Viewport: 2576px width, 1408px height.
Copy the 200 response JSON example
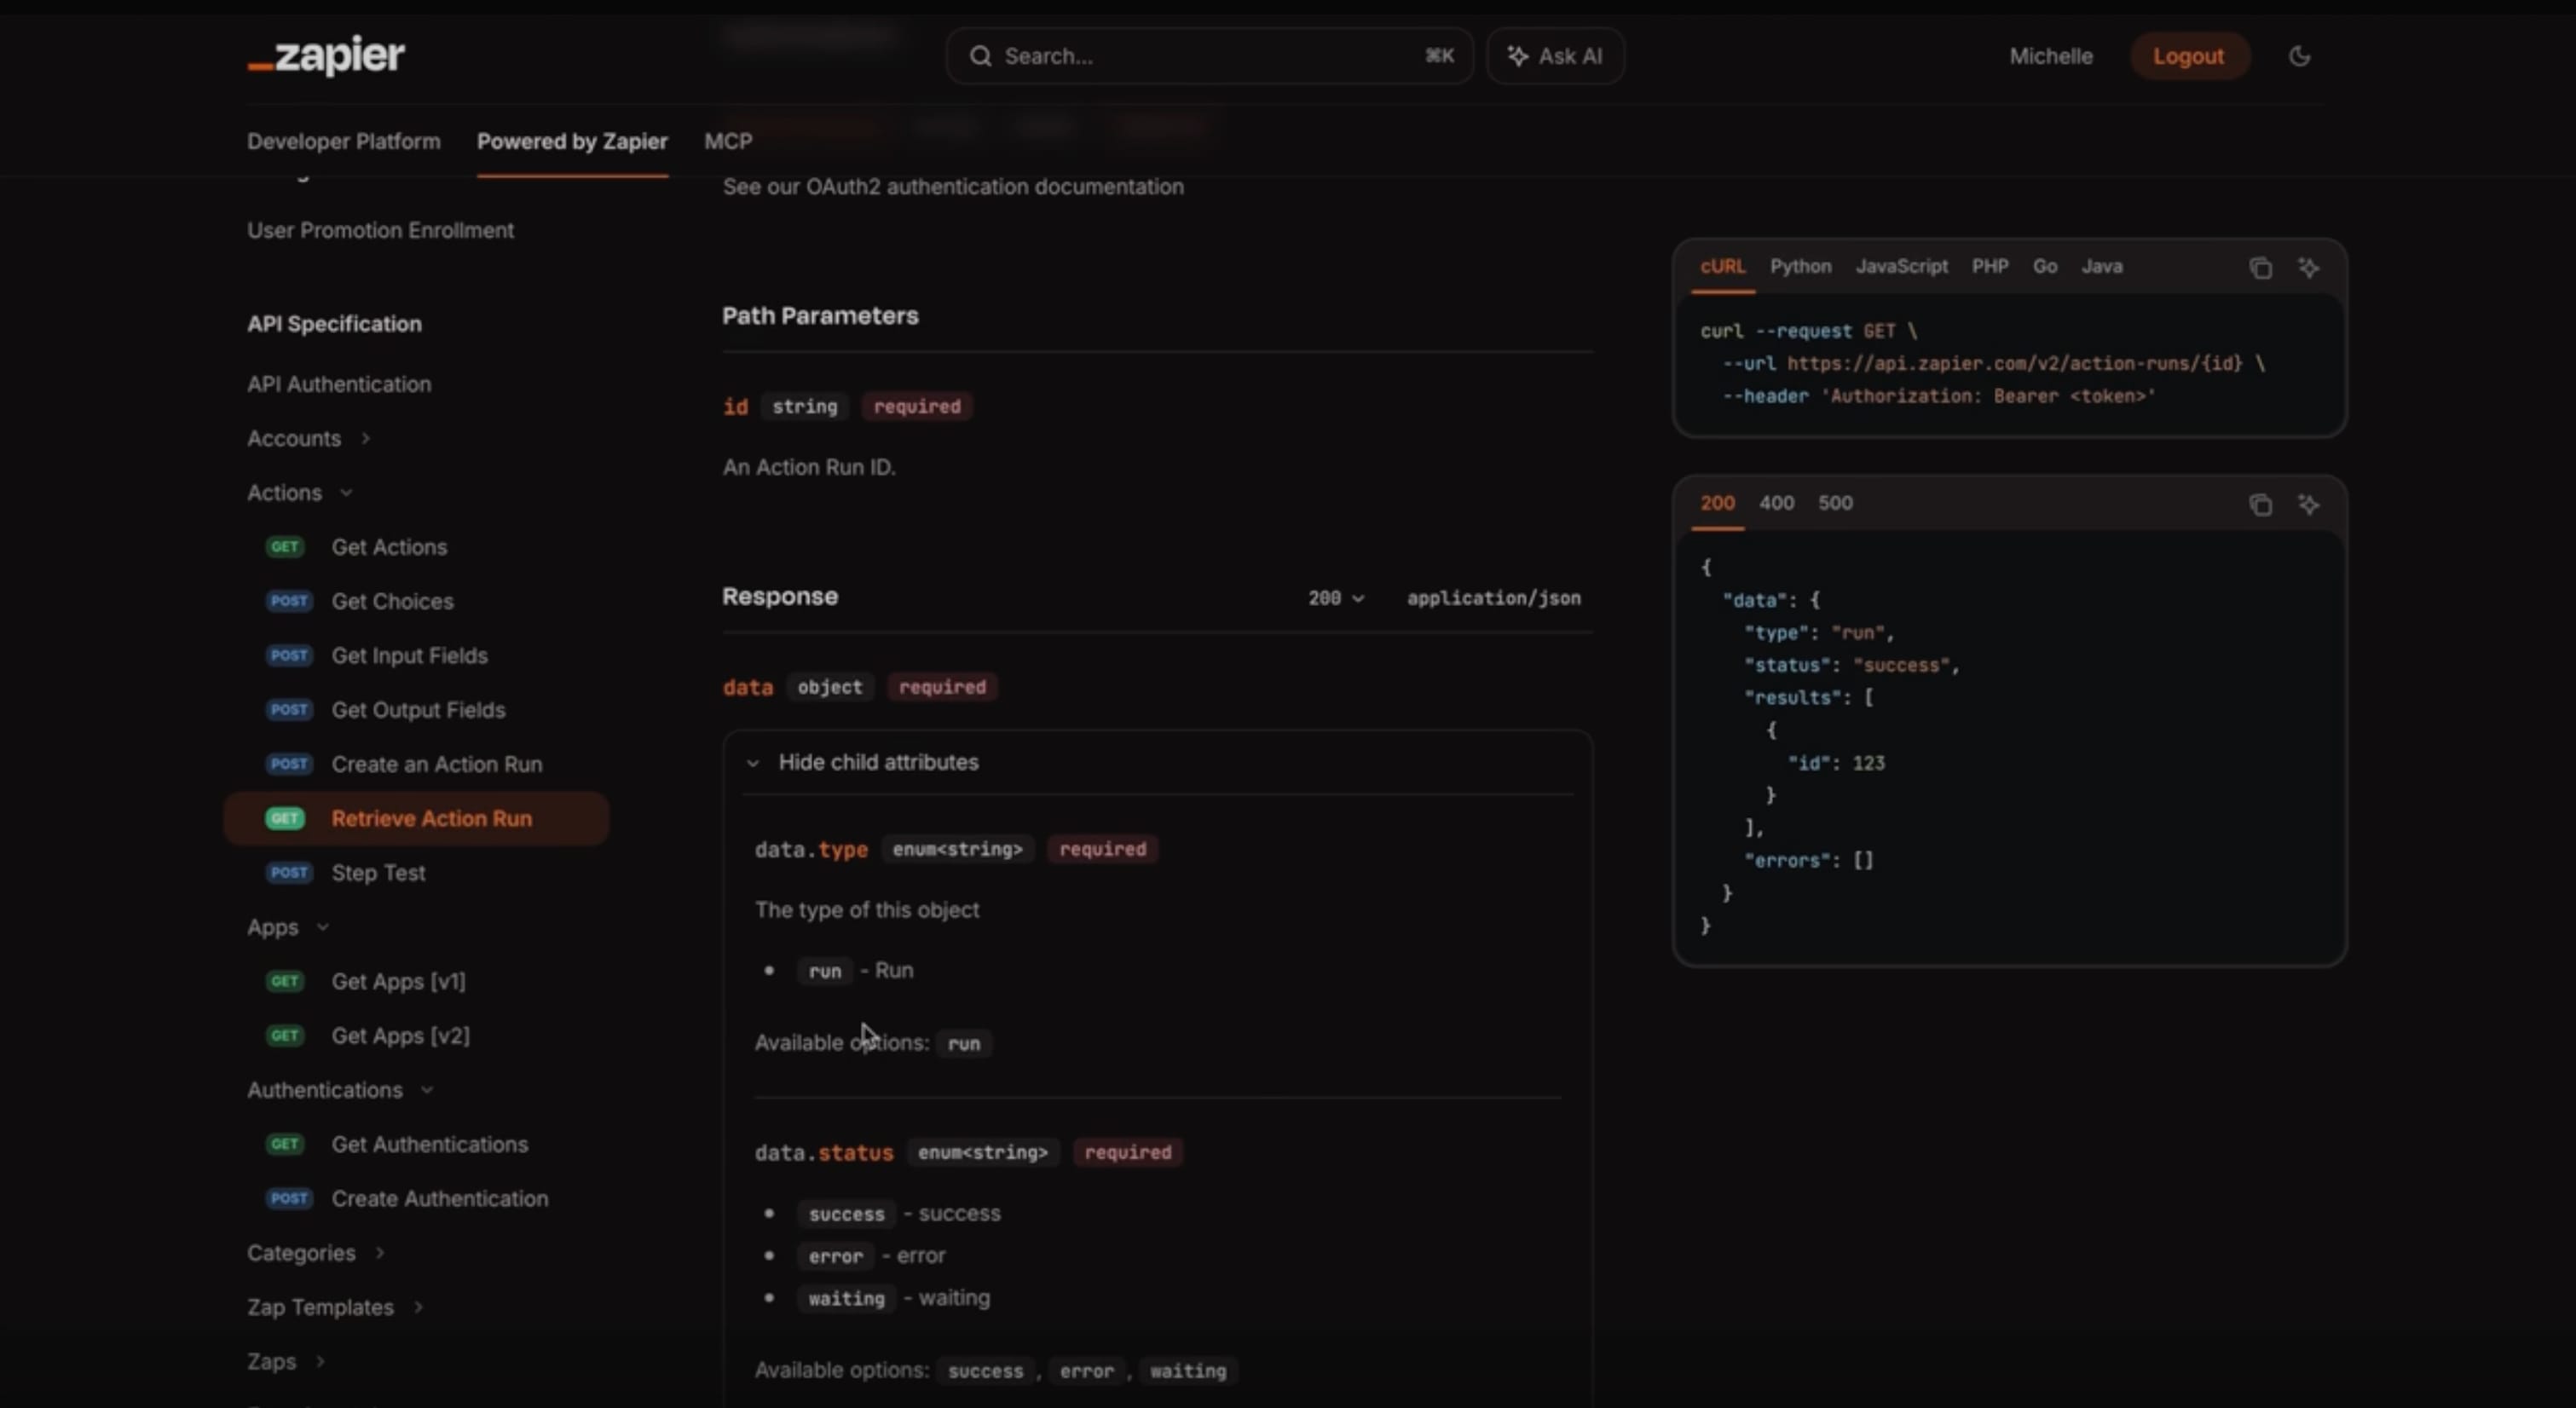tap(2260, 505)
